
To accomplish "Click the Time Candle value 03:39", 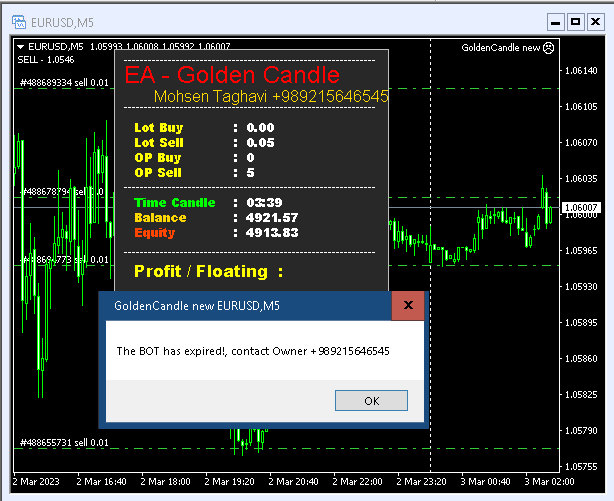I will point(264,203).
